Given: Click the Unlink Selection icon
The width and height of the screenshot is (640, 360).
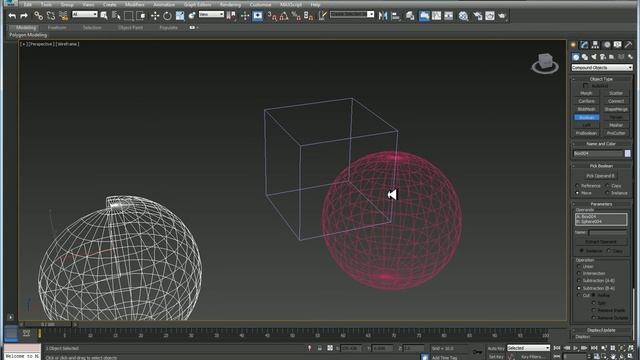Looking at the screenshot, I should [x=51, y=16].
